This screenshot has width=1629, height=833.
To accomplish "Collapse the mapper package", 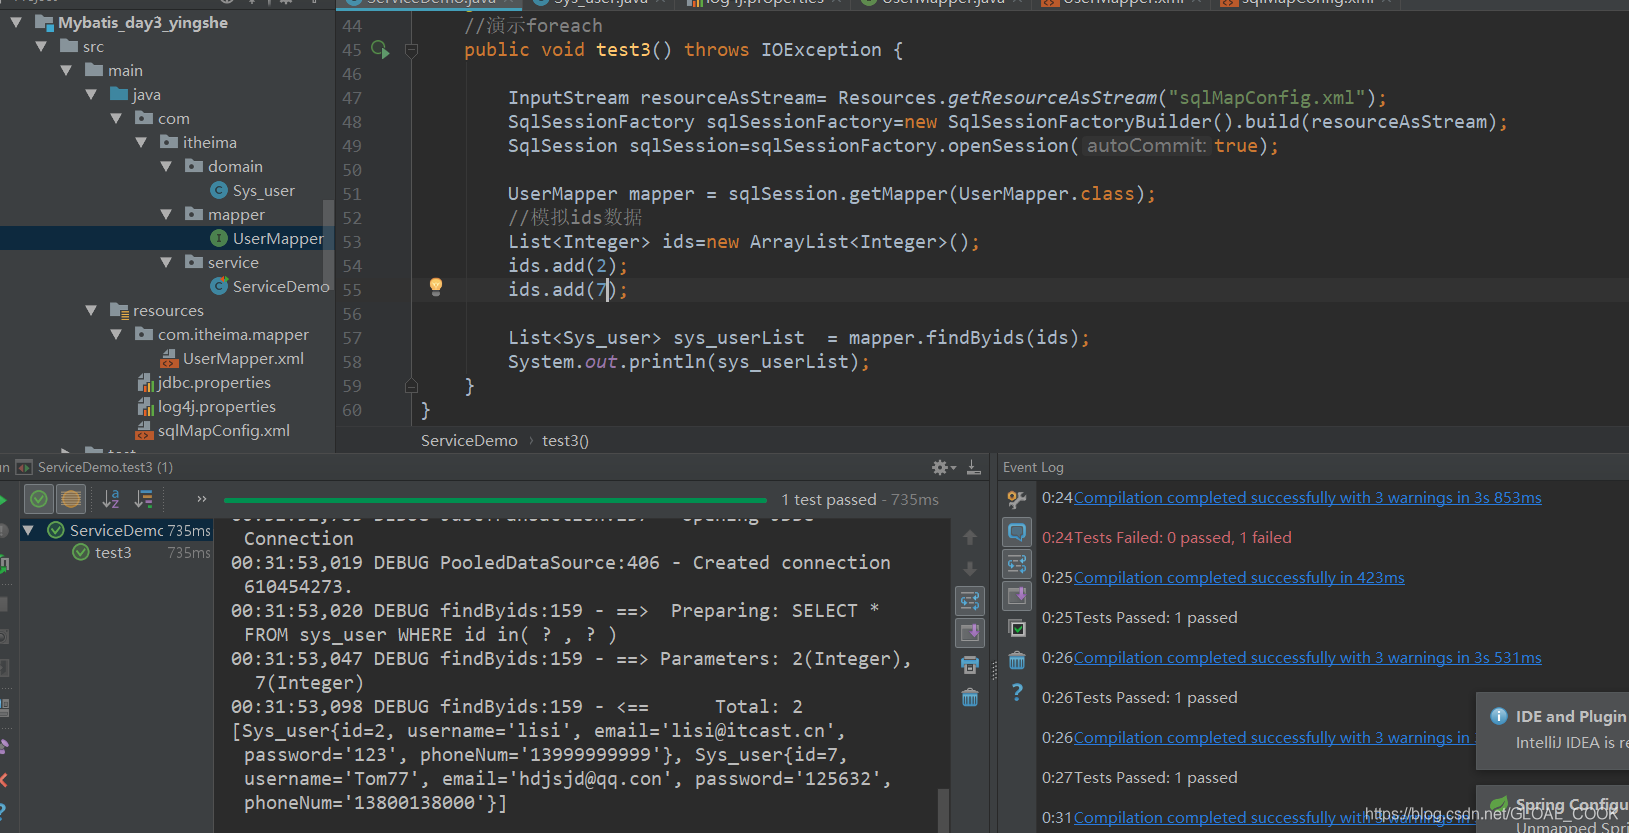I will pos(166,214).
